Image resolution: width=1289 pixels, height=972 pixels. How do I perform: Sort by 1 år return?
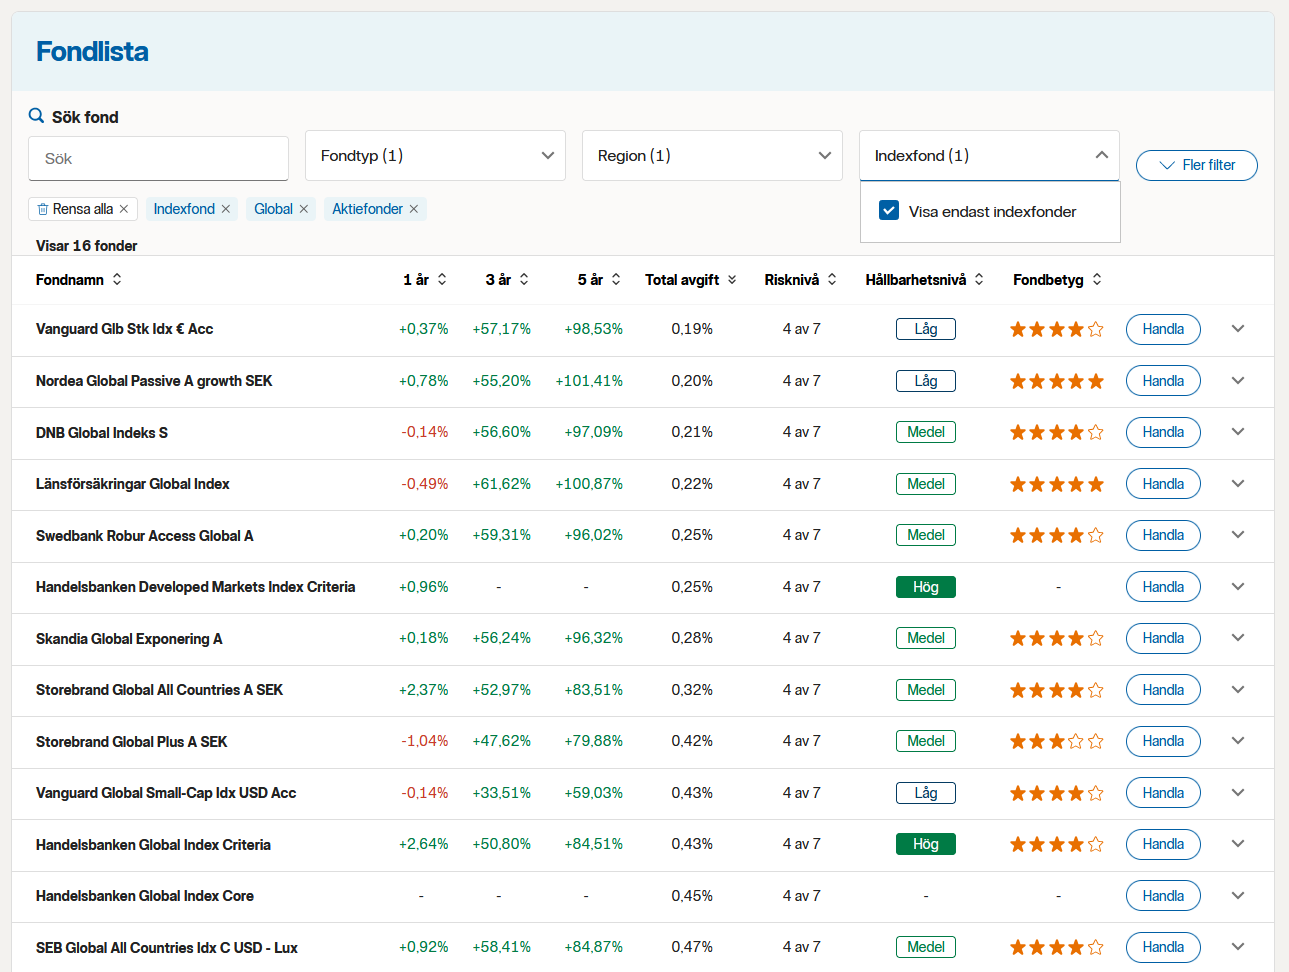[442, 280]
